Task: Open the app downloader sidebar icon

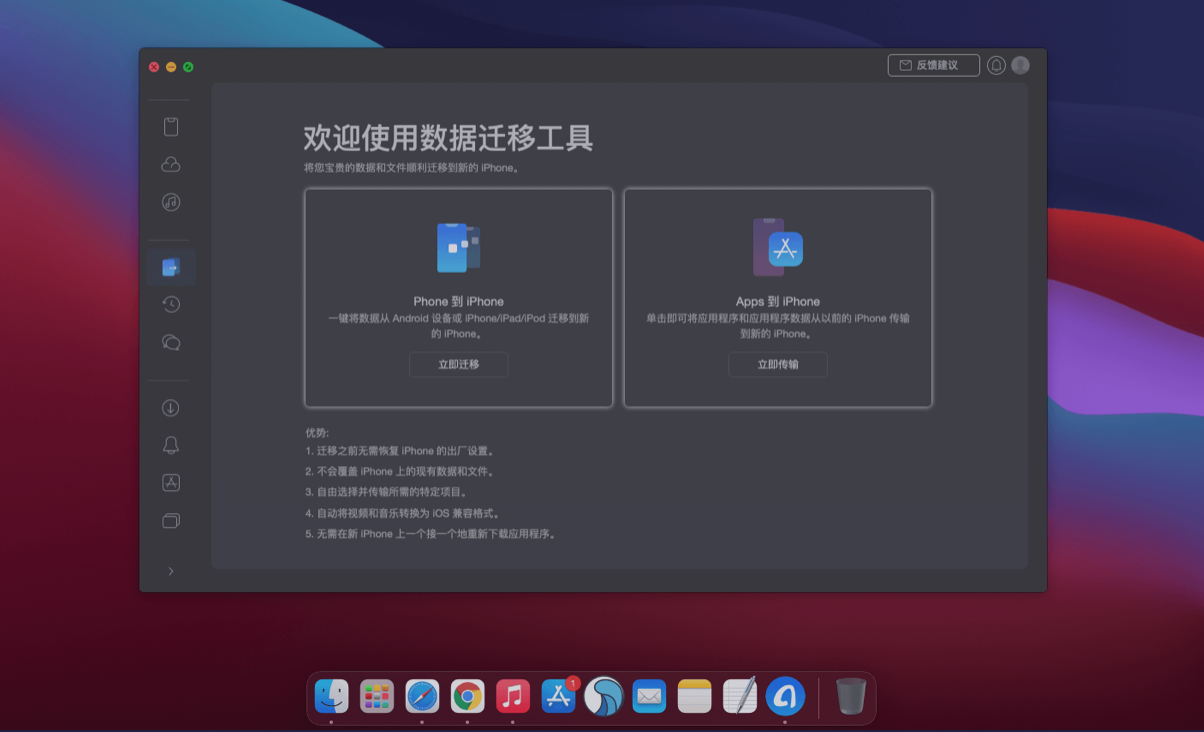Action: point(171,483)
